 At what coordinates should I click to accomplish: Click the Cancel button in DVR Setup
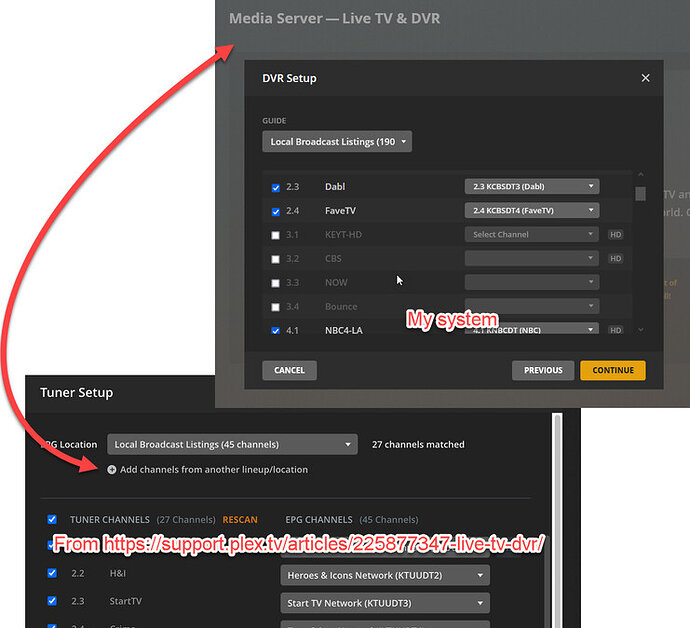tap(289, 370)
